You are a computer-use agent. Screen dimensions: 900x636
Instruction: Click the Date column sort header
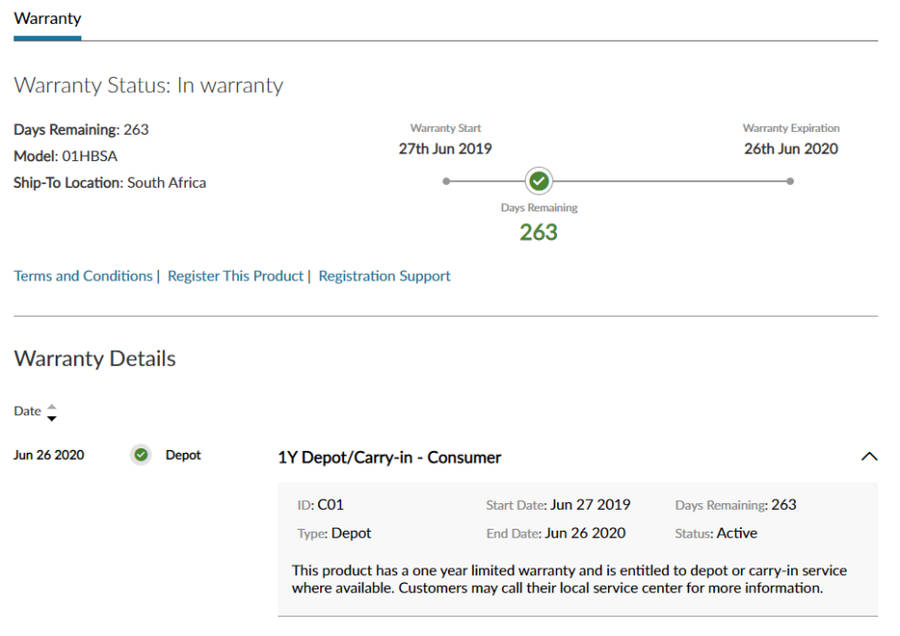pyautogui.click(x=28, y=411)
